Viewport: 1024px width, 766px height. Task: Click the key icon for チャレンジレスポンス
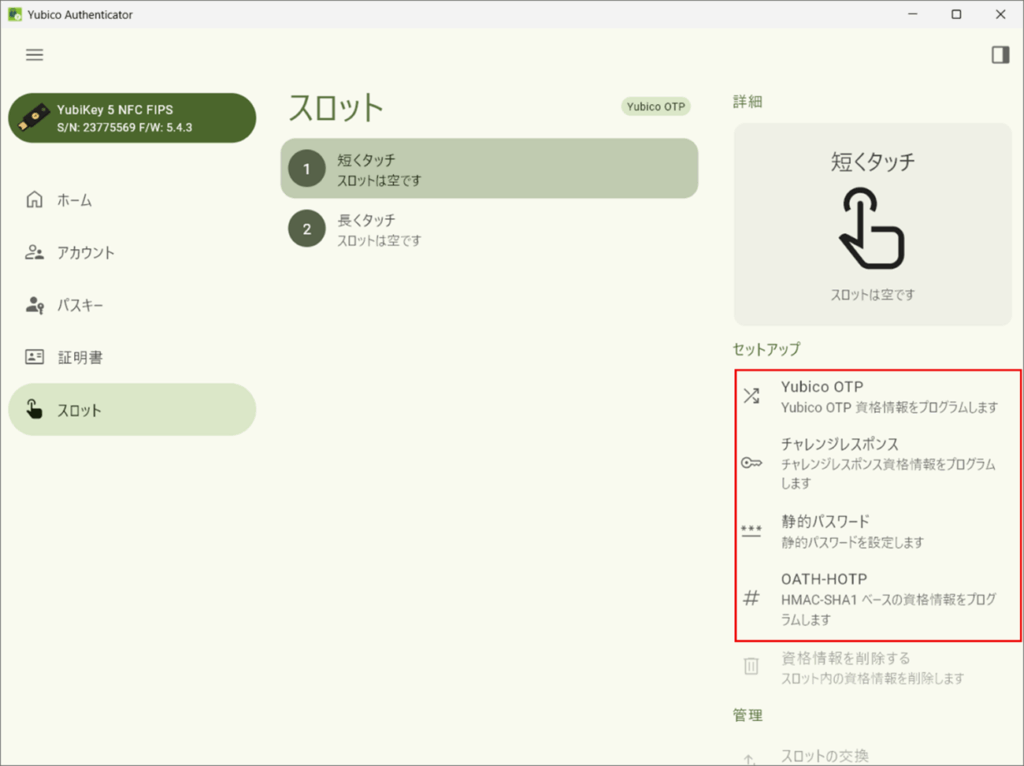[752, 463]
